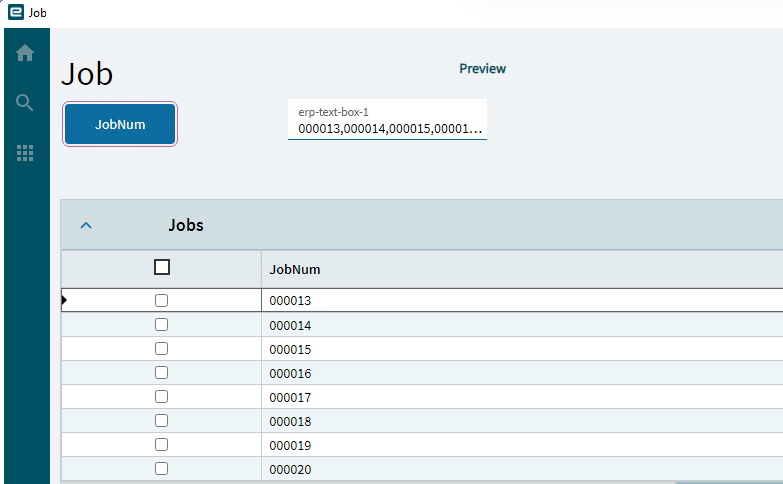Check the box for job 000016
This screenshot has height=484, width=783.
(162, 373)
